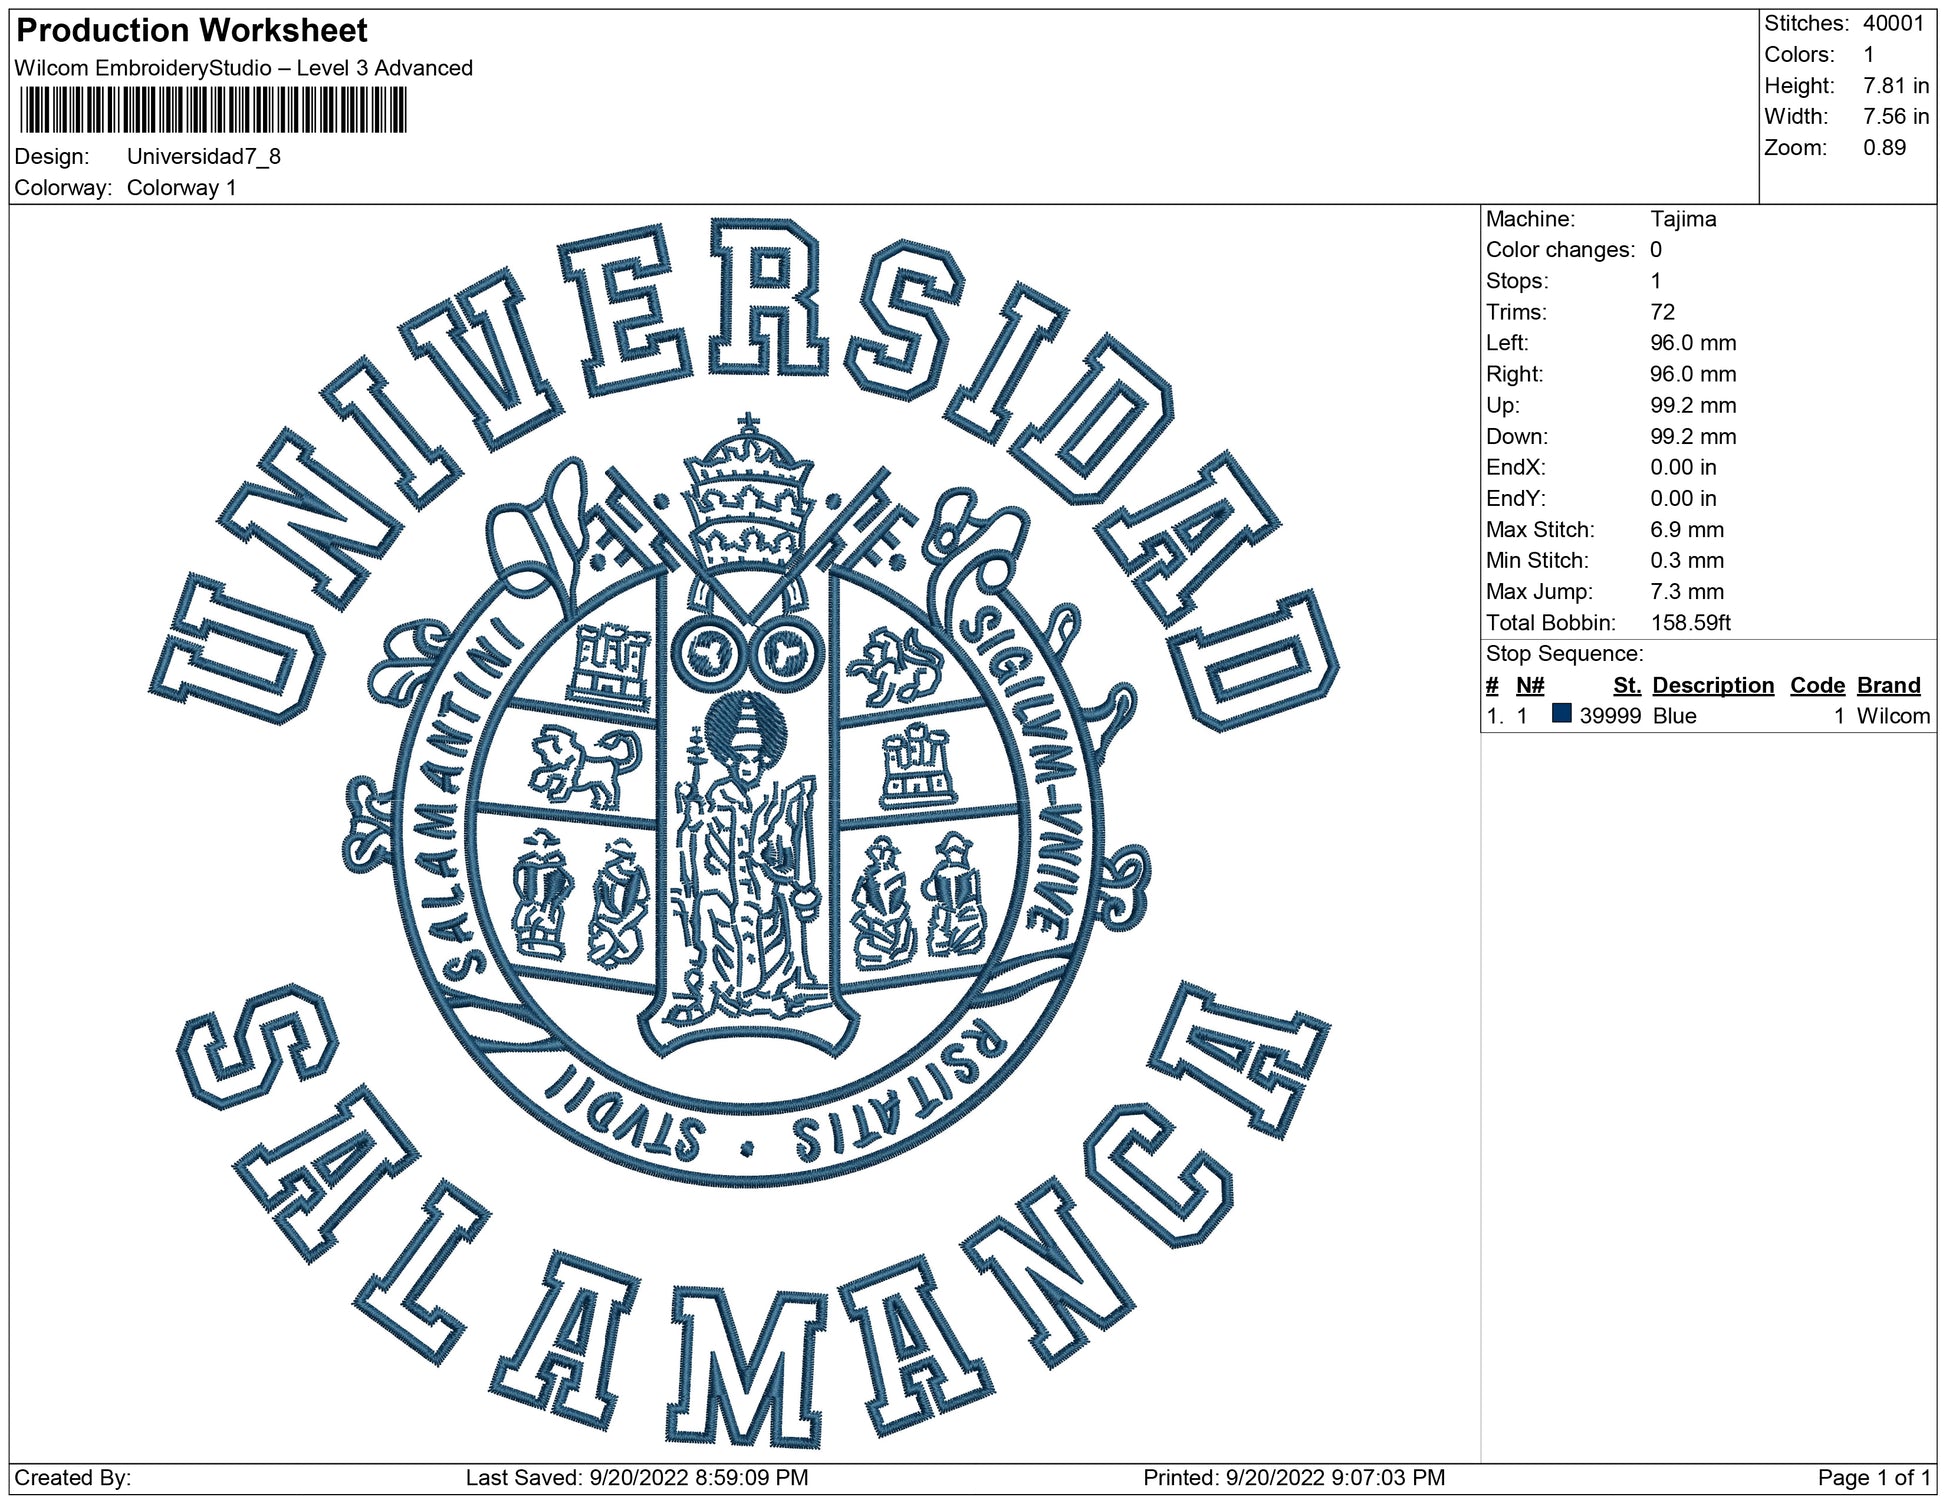Click the N# column header
The width and height of the screenshot is (1946, 1497).
1530,685
